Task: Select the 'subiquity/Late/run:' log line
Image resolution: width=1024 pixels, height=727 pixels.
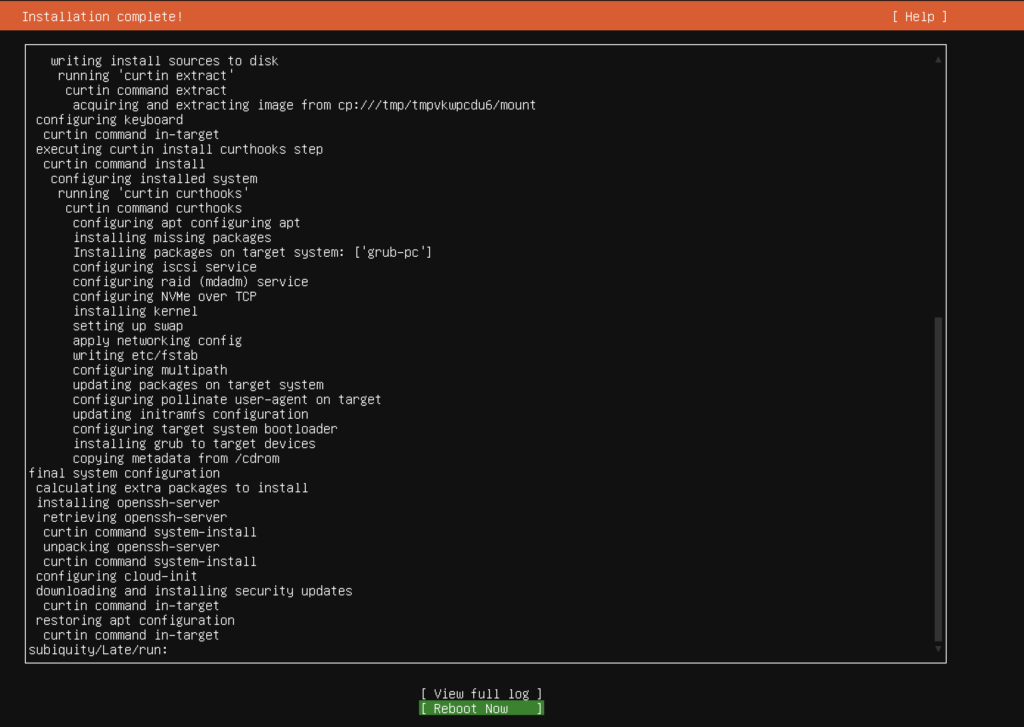Action: click(x=98, y=650)
